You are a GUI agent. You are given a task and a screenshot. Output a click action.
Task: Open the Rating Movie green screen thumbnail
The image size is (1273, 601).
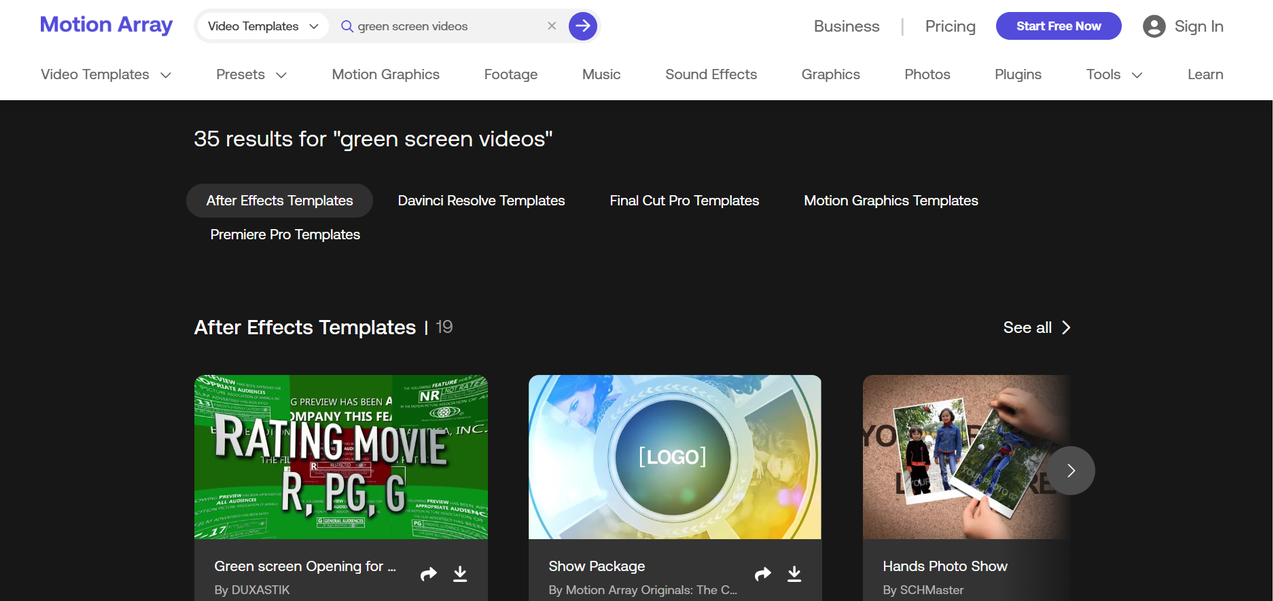341,457
